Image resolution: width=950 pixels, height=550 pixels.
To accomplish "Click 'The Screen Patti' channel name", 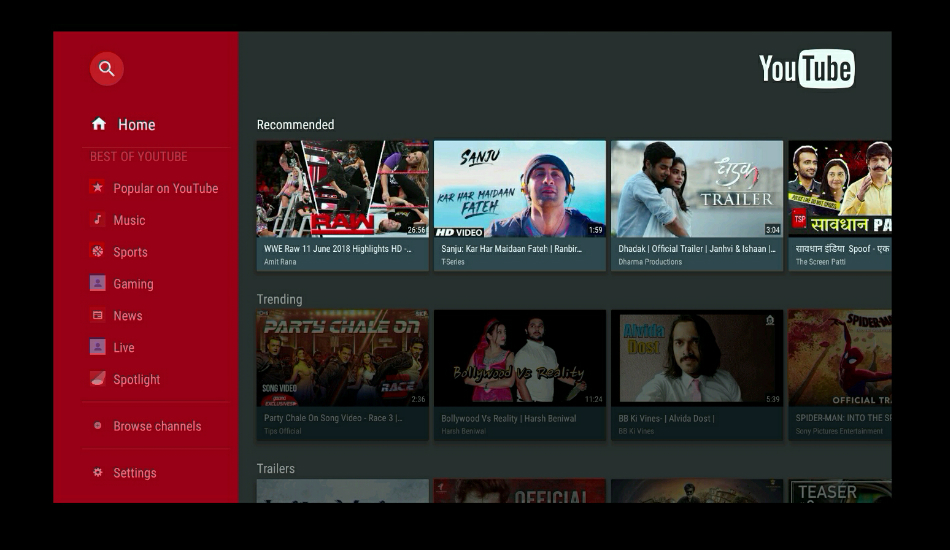I will click(x=820, y=262).
